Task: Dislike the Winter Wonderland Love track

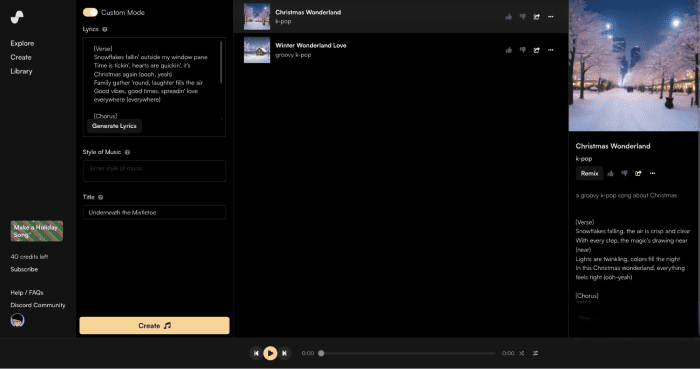Action: click(x=523, y=50)
